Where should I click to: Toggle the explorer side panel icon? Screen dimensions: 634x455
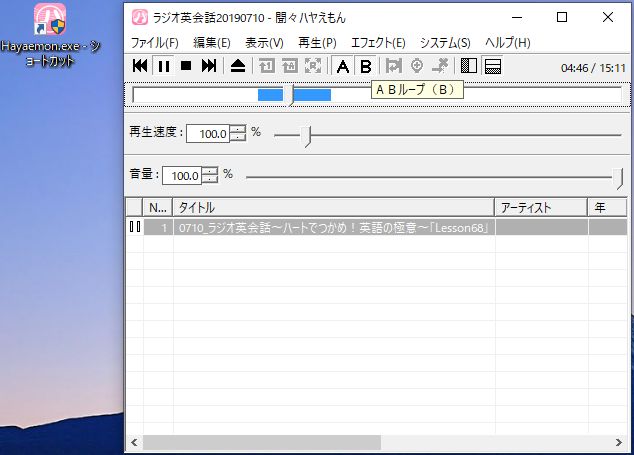pyautogui.click(x=469, y=66)
